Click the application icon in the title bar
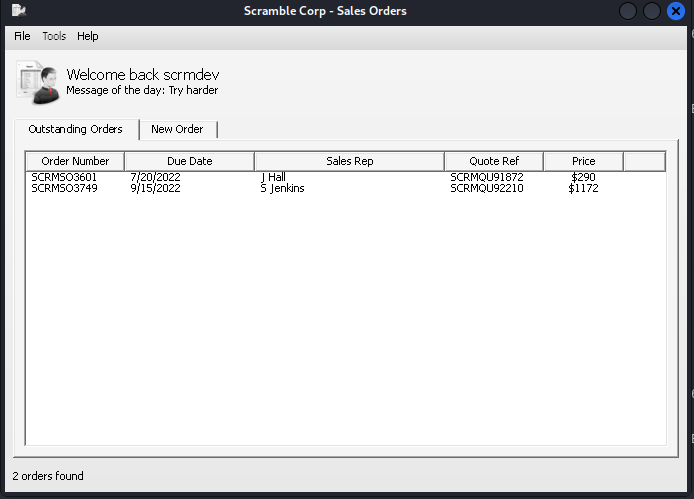The width and height of the screenshot is (694, 499). click(18, 11)
